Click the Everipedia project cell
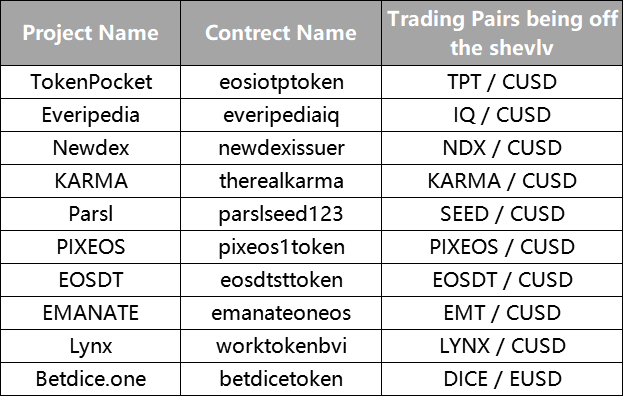This screenshot has height=397, width=624. coord(91,115)
